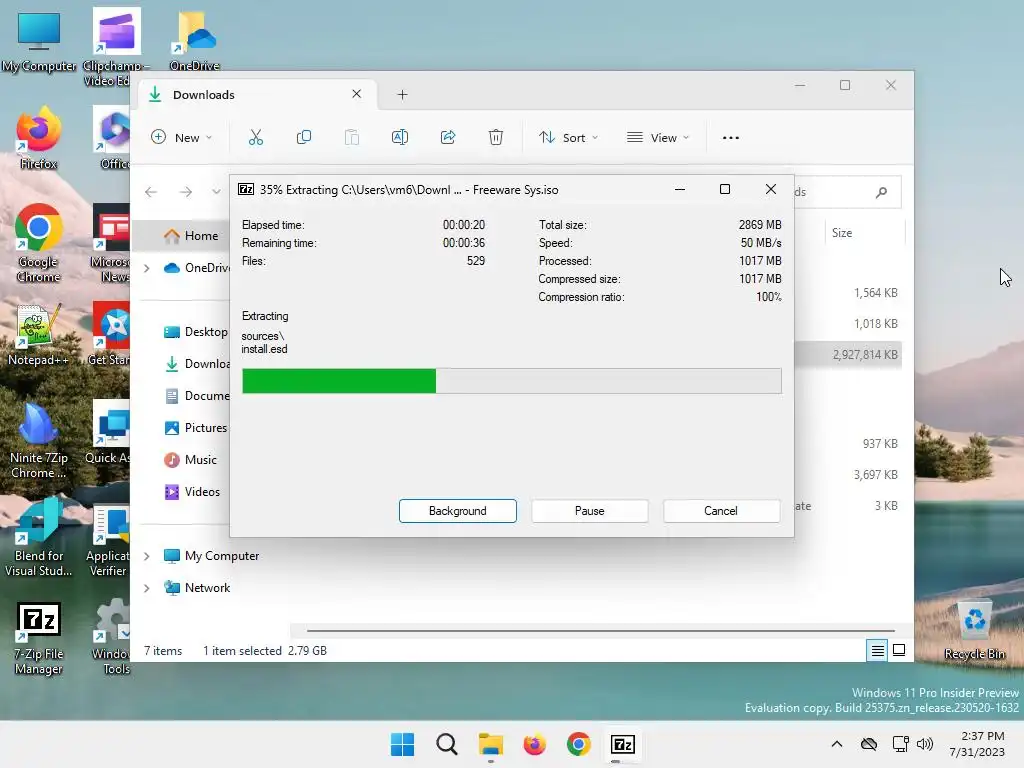Pause the extraction
The image size is (1024, 768).
click(x=590, y=511)
